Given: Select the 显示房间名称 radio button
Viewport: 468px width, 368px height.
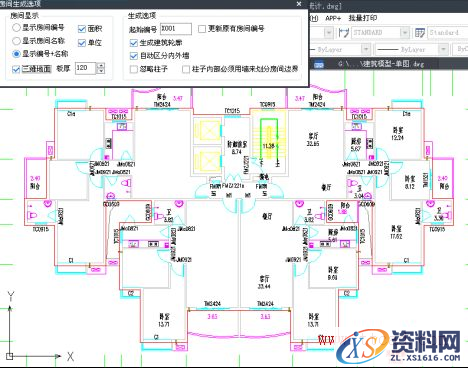Looking at the screenshot, I should (16, 41).
